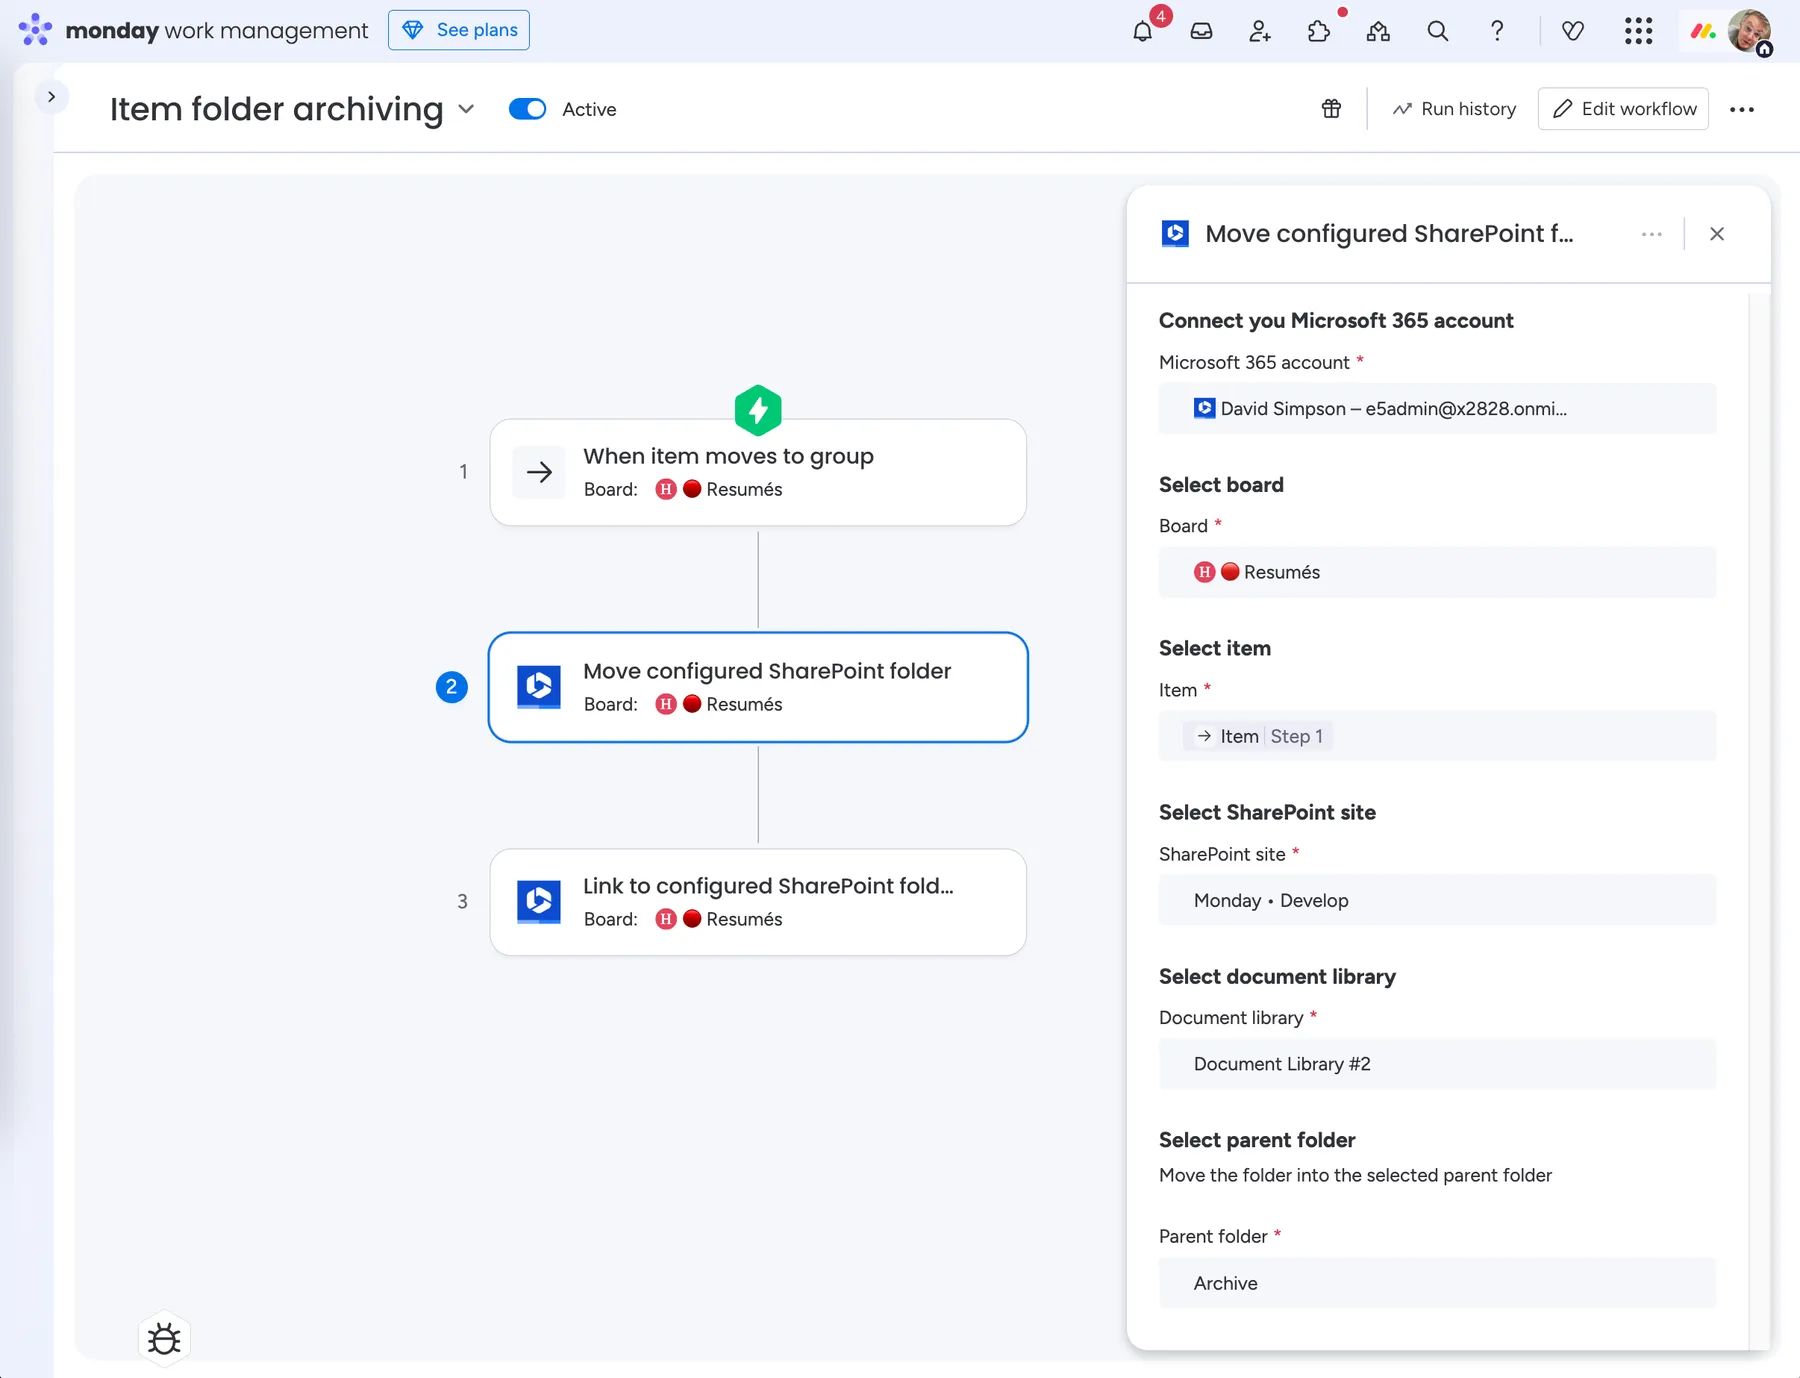1800x1378 pixels.
Task: Select the Move configured SharePoint folder step
Action: click(758, 687)
